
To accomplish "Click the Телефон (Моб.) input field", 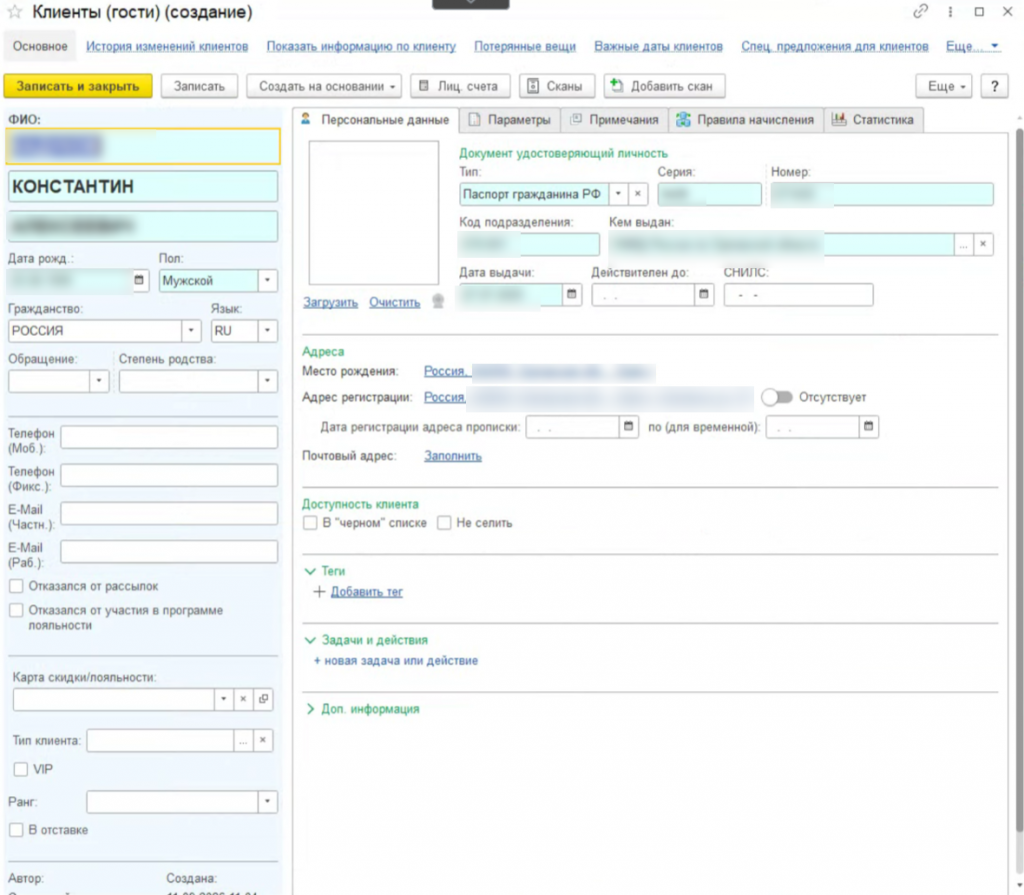I will (169, 438).
